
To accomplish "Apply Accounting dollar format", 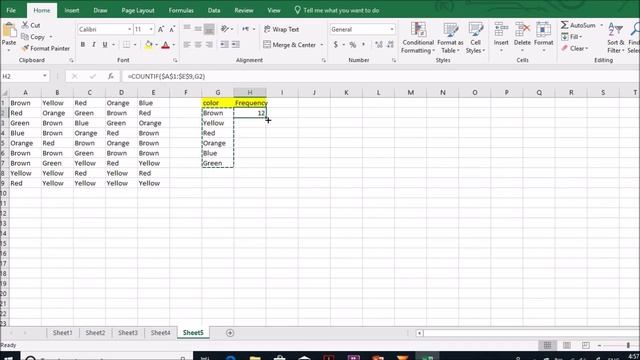I will (336, 44).
